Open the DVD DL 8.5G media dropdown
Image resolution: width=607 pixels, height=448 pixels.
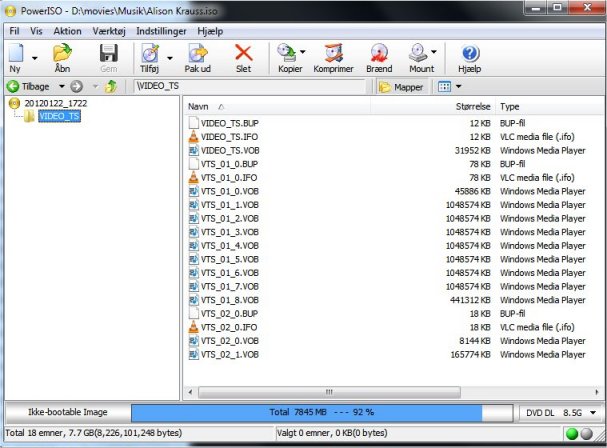561,413
